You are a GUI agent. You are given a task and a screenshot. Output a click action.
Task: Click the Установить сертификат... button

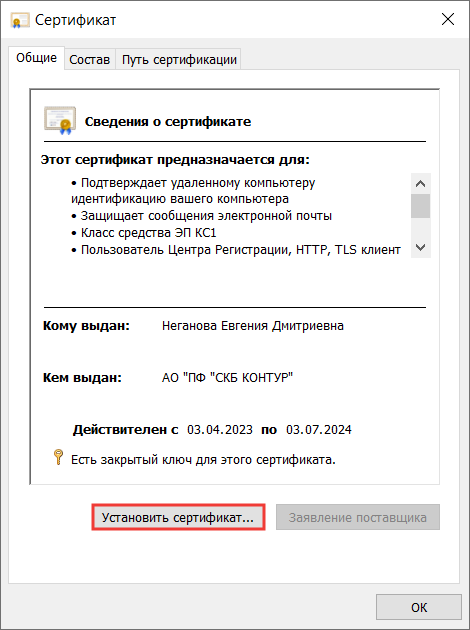click(178, 518)
